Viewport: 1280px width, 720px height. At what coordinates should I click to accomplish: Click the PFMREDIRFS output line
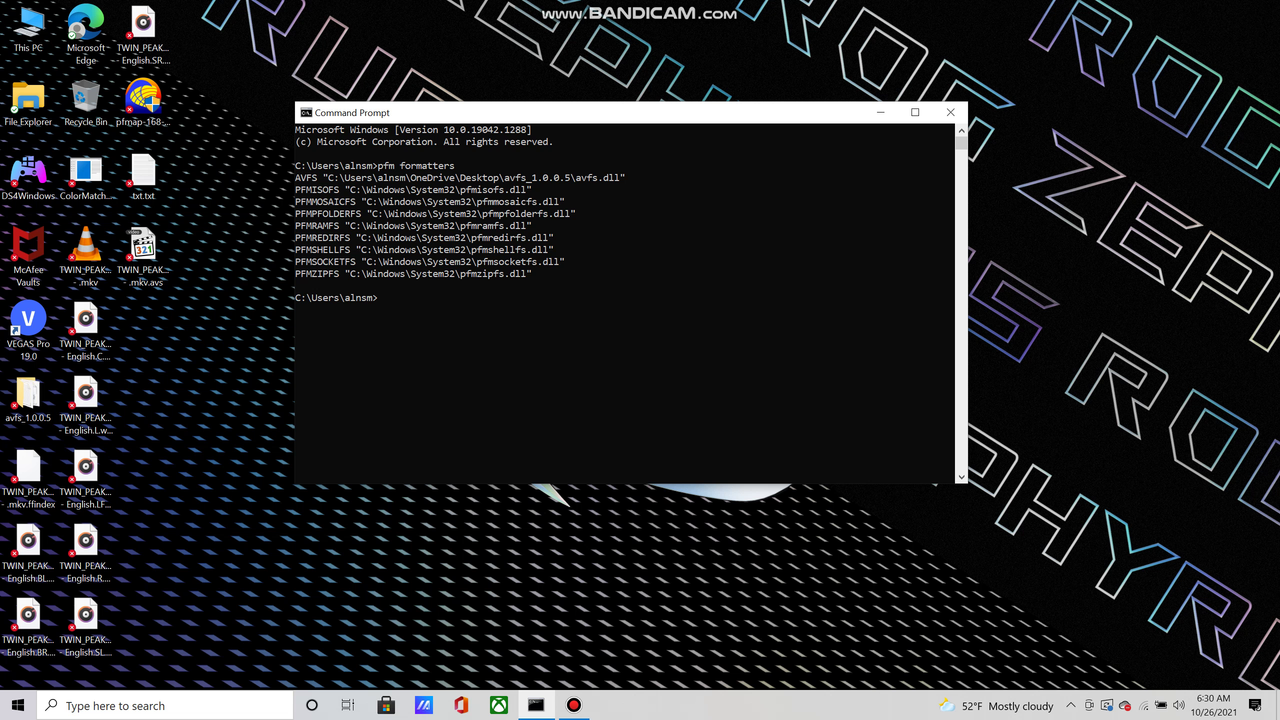click(x=424, y=238)
